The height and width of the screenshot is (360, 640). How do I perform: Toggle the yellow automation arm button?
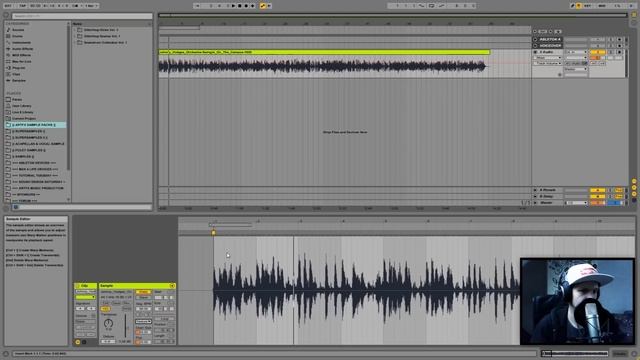pyautogui.click(x=263, y=6)
